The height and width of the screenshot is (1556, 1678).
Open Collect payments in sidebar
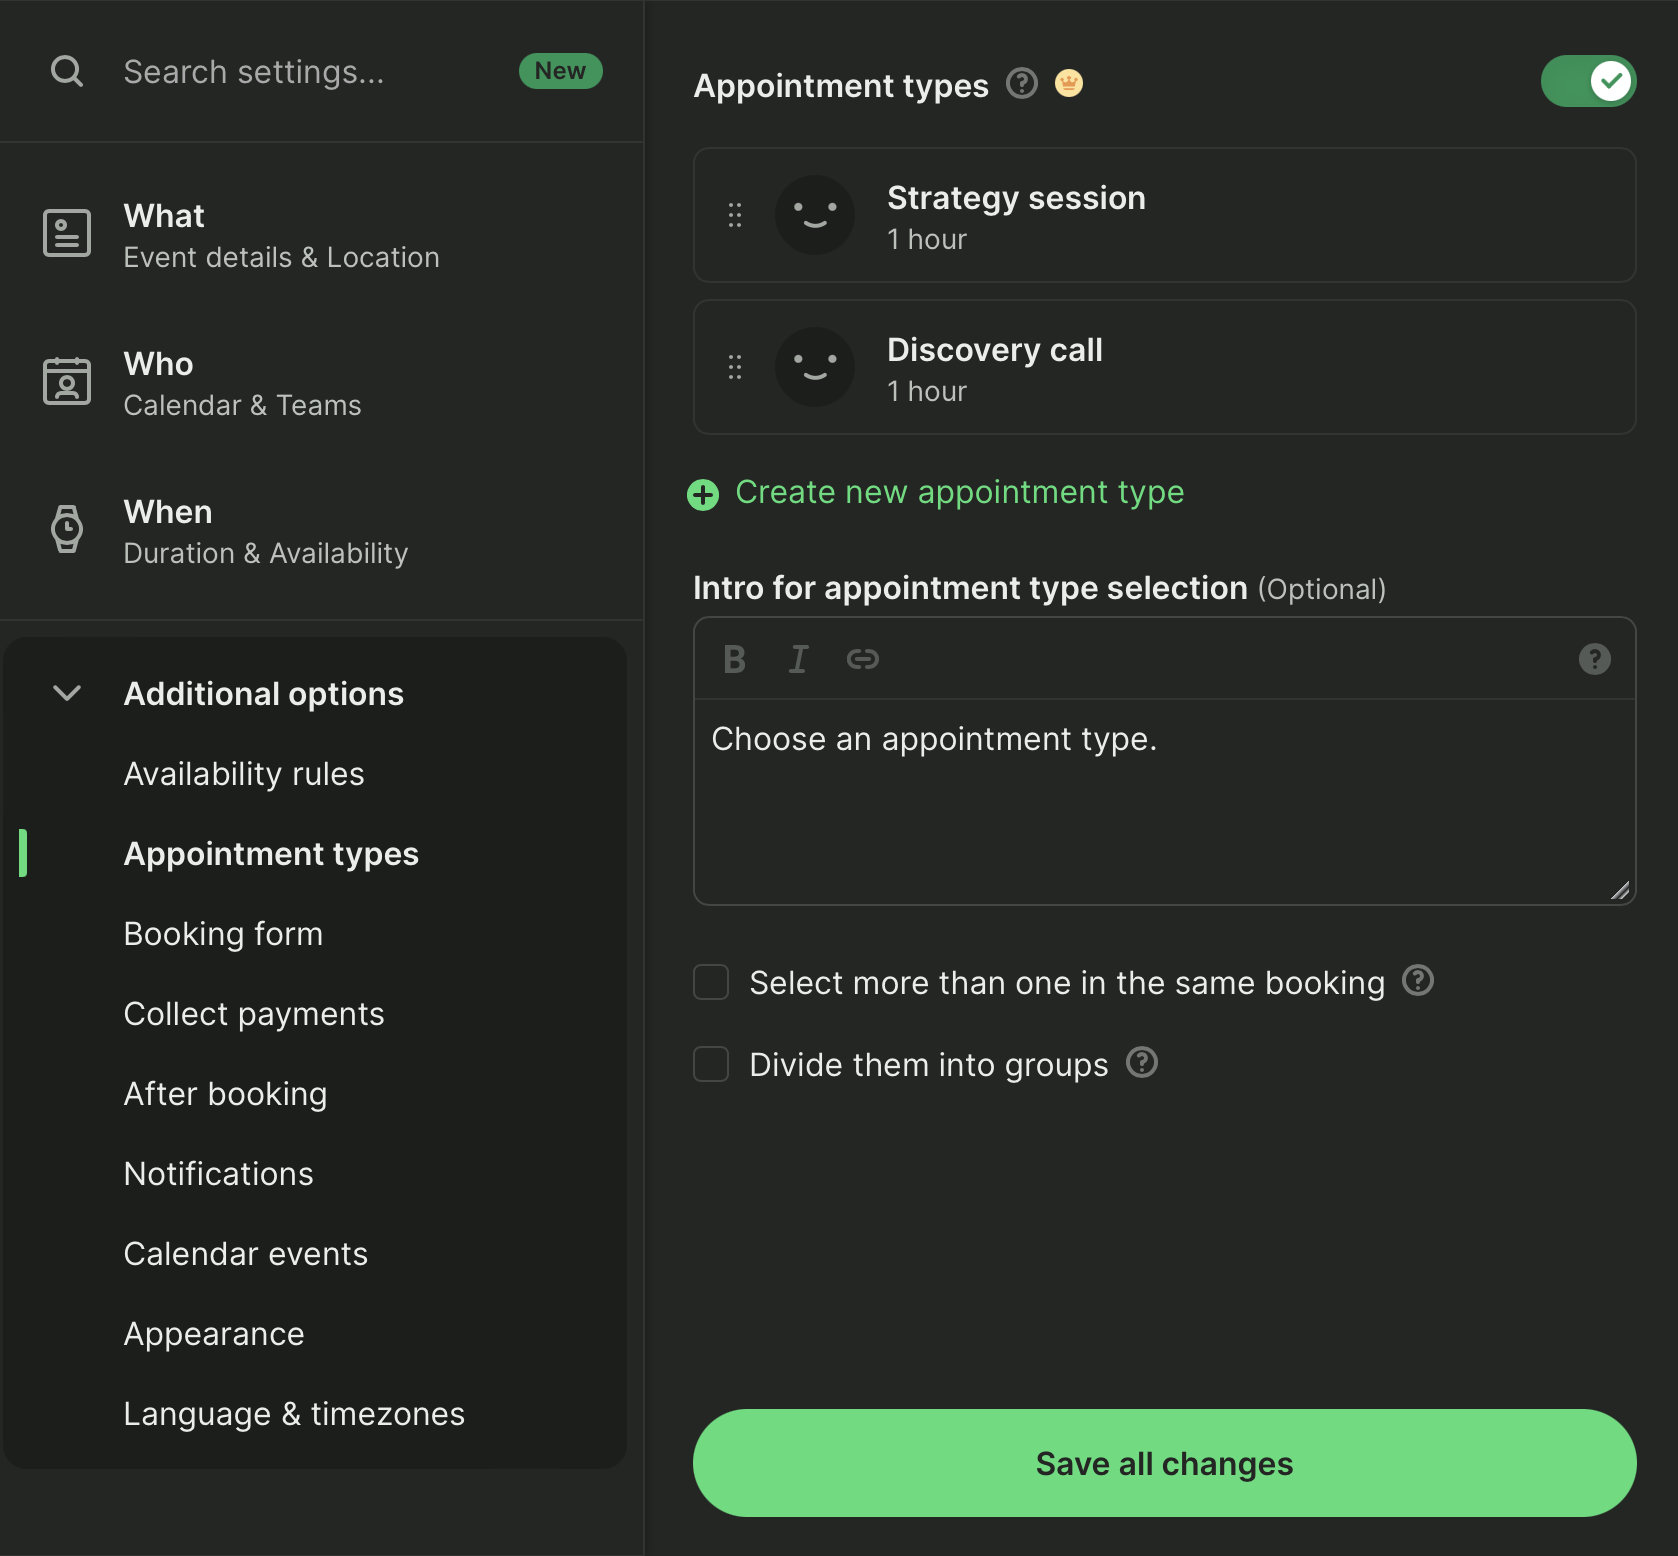[254, 1013]
